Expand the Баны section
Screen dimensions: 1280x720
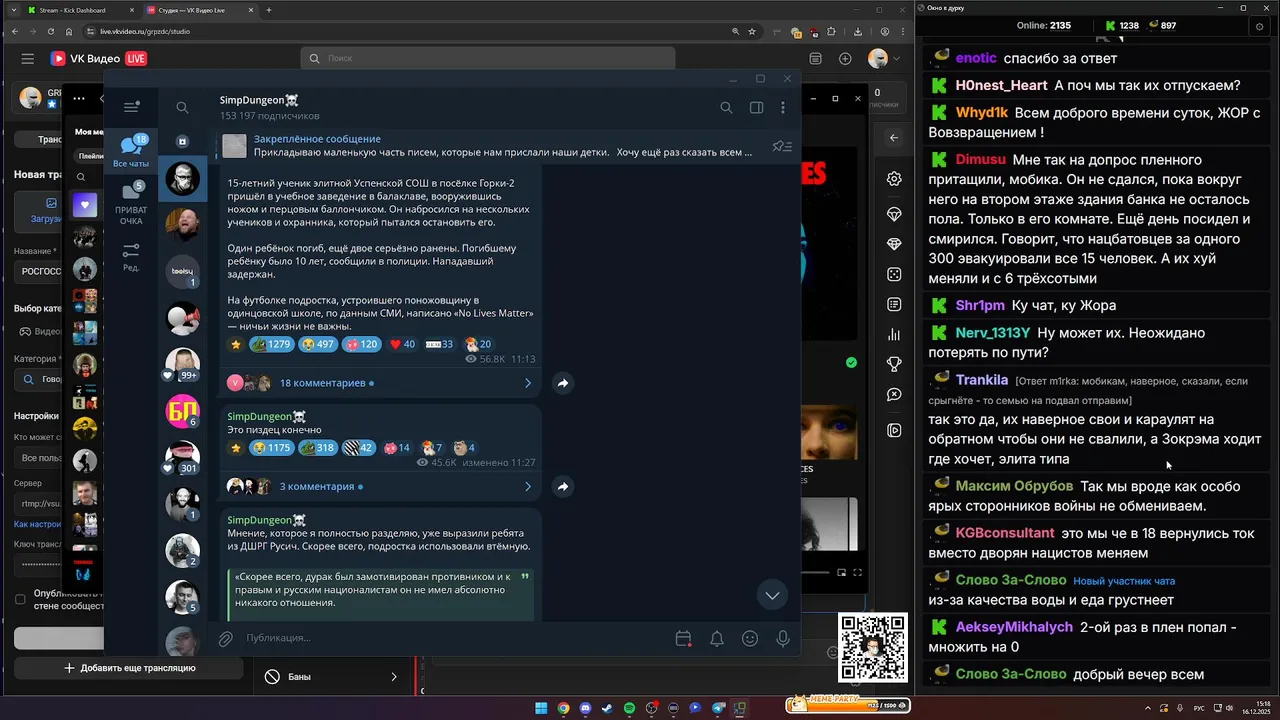(x=331, y=677)
